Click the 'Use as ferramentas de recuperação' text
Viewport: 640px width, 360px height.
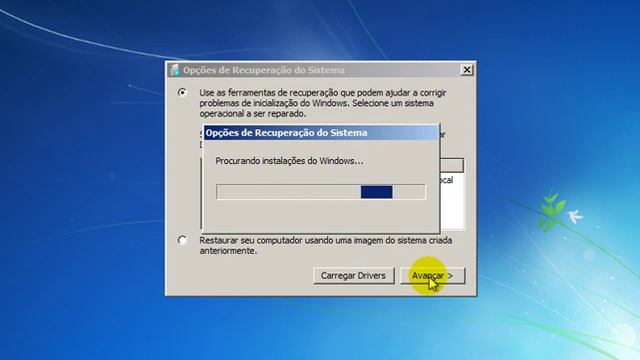(x=323, y=103)
